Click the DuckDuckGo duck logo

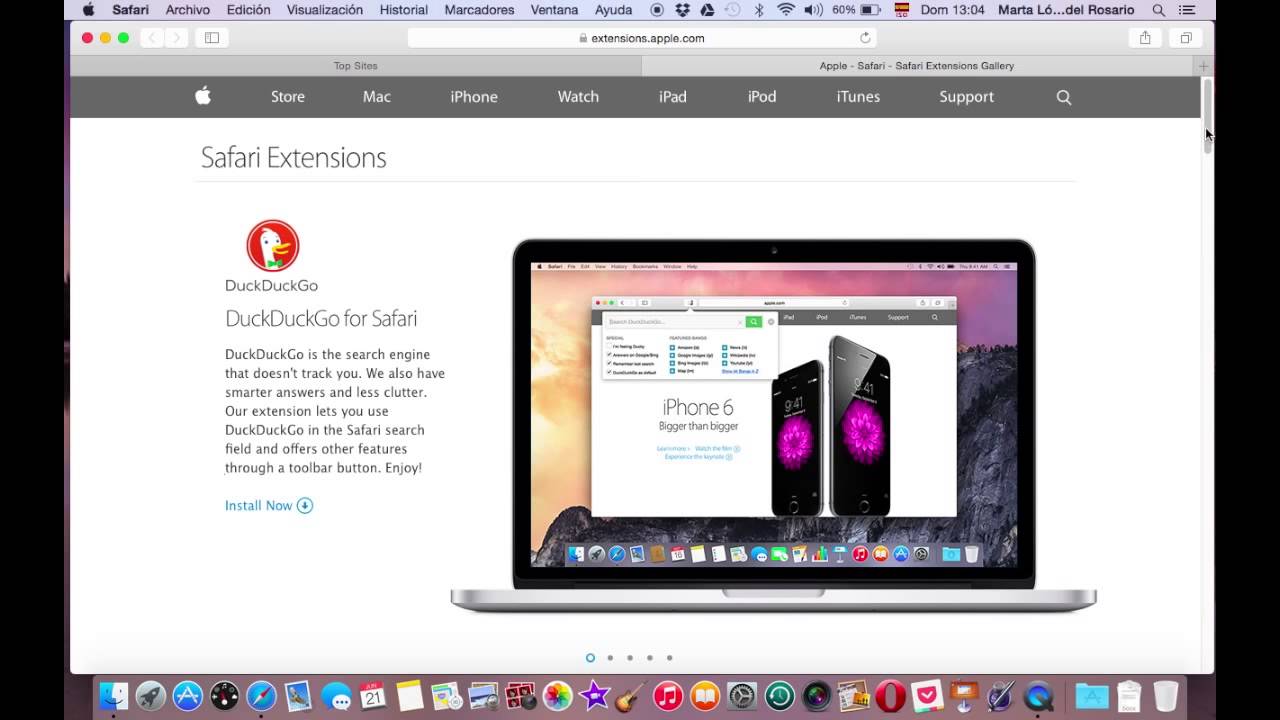(272, 245)
